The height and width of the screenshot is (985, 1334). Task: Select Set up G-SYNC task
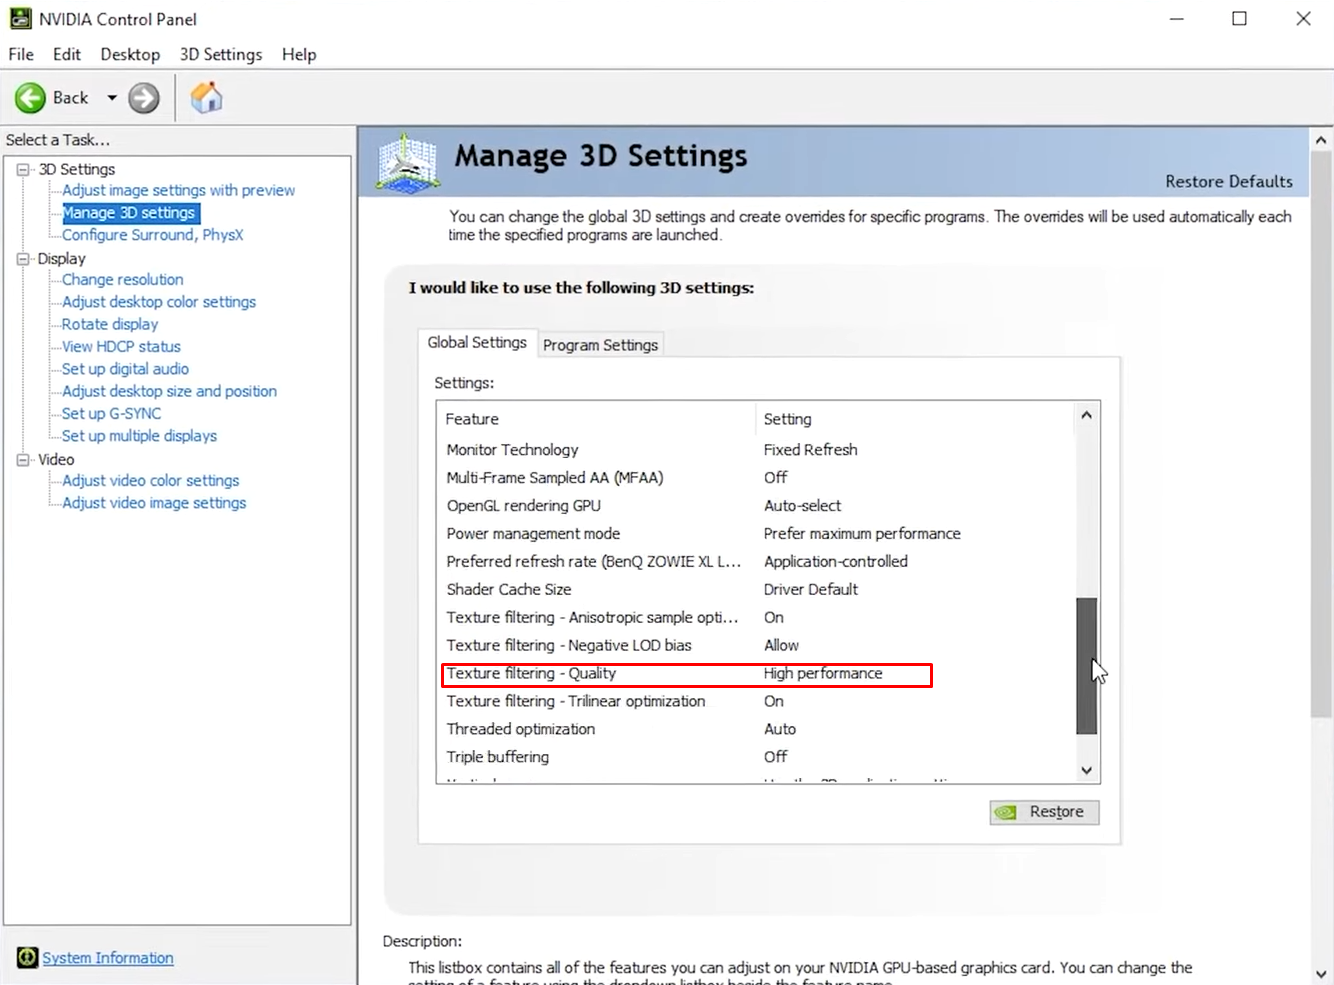(111, 414)
